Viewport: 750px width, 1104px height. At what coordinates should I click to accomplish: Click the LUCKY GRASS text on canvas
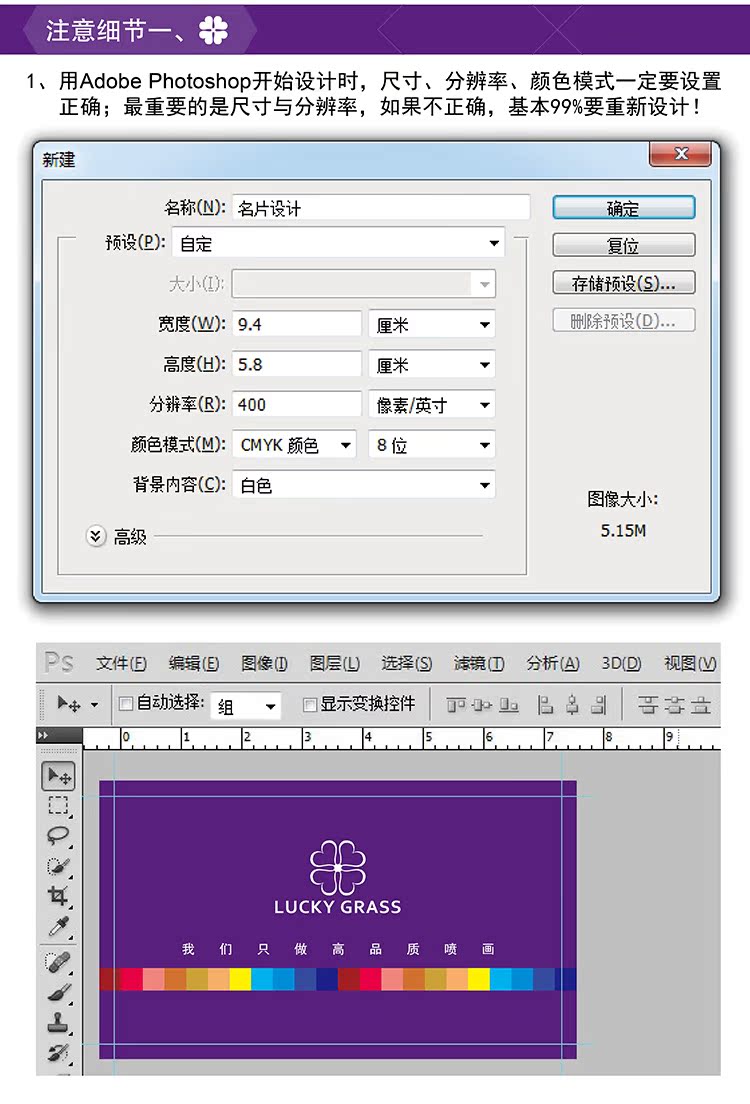(x=338, y=907)
